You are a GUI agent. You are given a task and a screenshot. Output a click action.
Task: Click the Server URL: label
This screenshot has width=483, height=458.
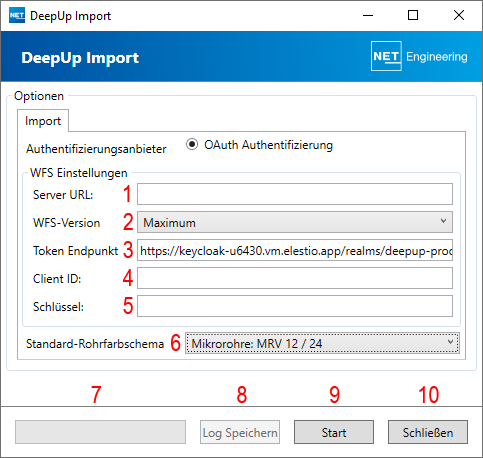pyautogui.click(x=63, y=195)
